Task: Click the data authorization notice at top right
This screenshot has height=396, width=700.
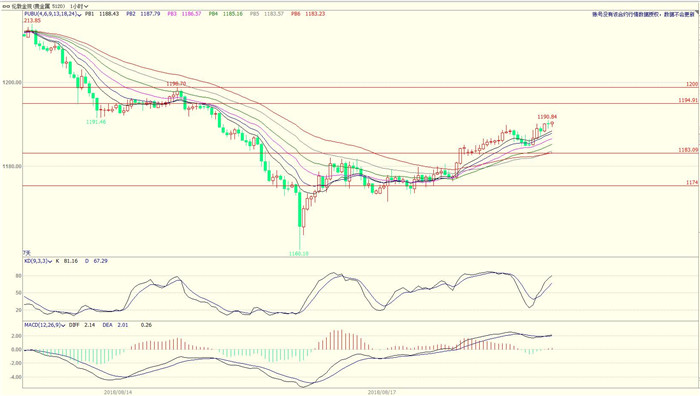Action: point(643,14)
